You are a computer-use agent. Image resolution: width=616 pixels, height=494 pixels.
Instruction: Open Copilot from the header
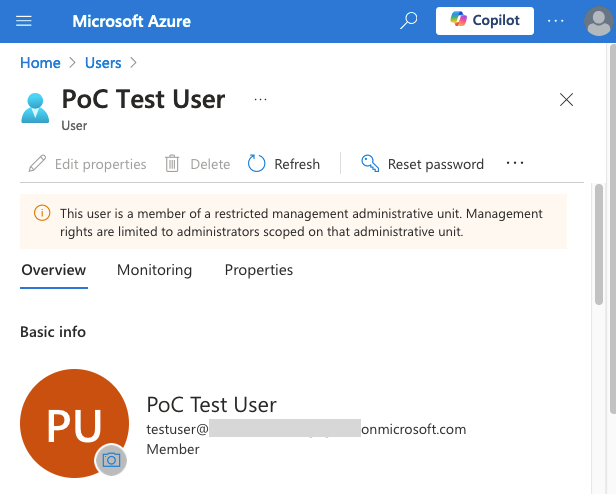[x=485, y=21]
